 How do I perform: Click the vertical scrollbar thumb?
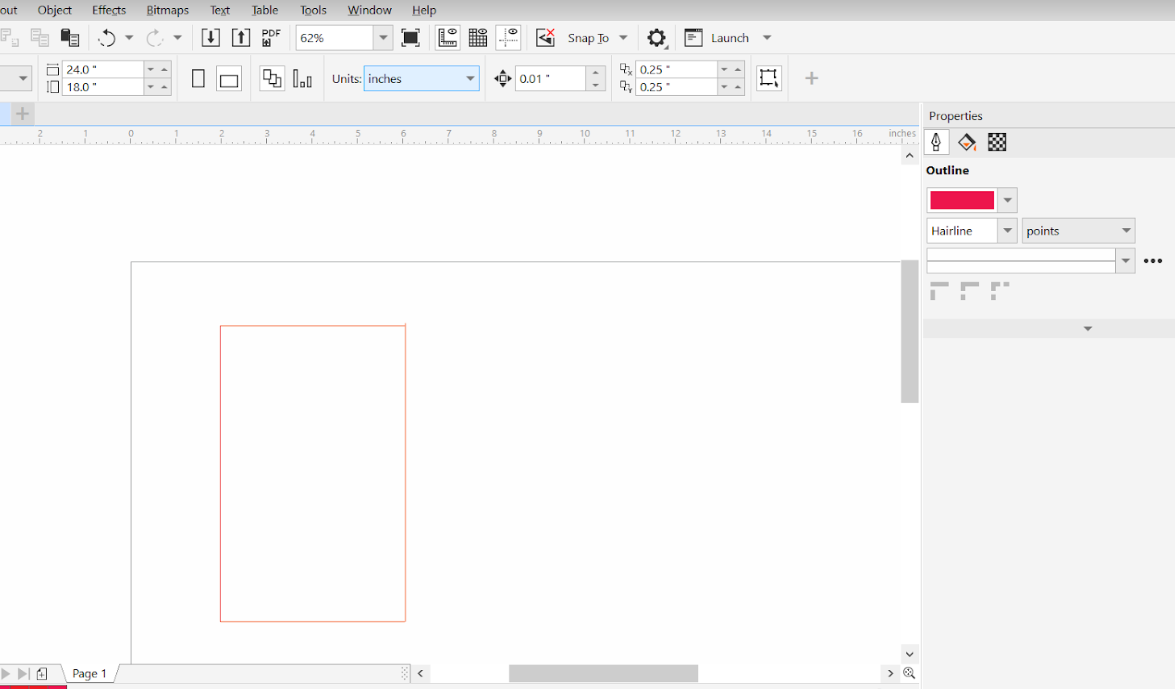tap(909, 331)
